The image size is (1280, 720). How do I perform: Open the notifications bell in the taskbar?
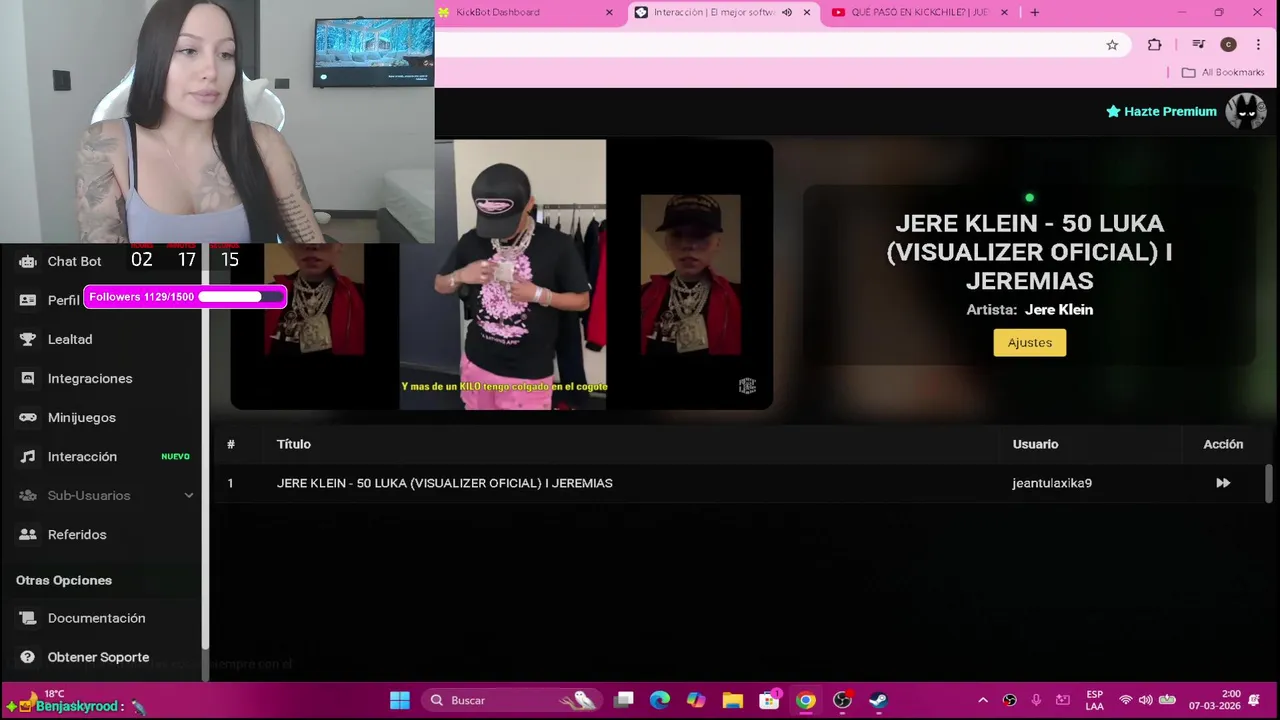(x=1255, y=700)
